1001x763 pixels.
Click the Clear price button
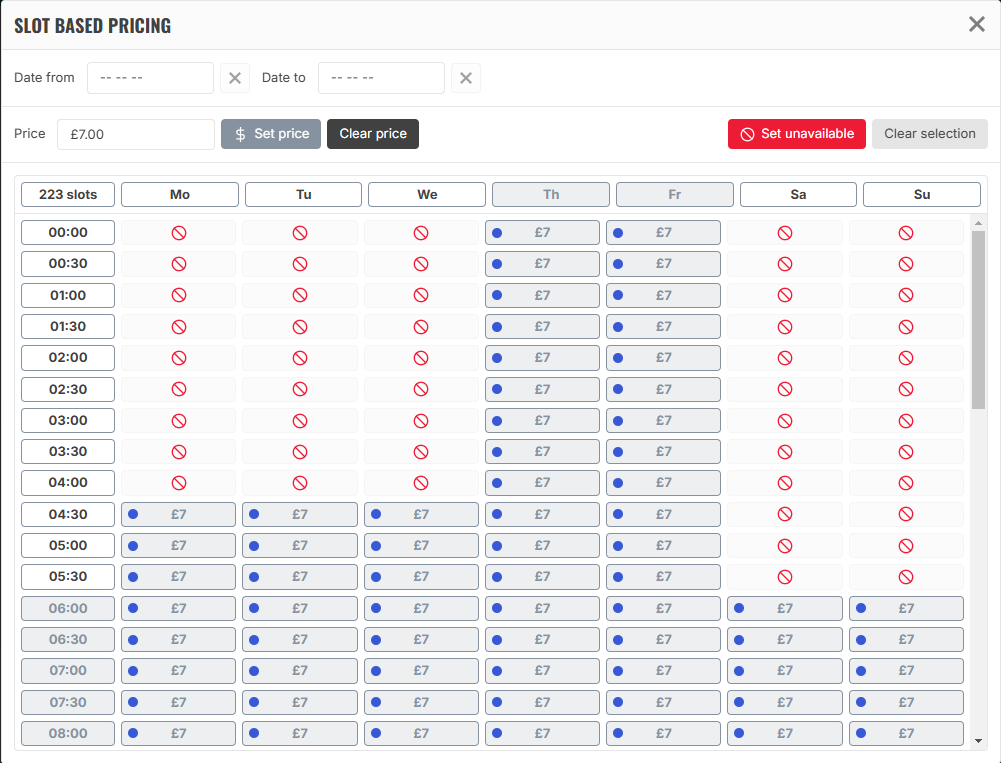(x=373, y=134)
